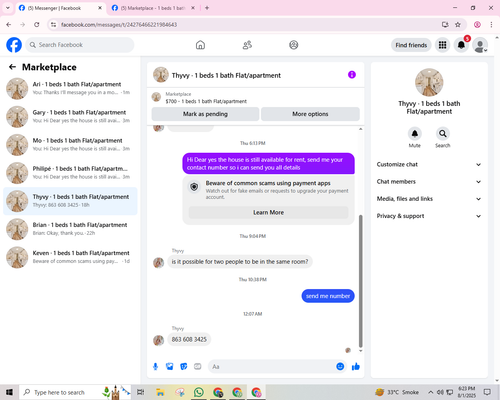
Task: Click the Search Facebook field
Action: (80, 45)
